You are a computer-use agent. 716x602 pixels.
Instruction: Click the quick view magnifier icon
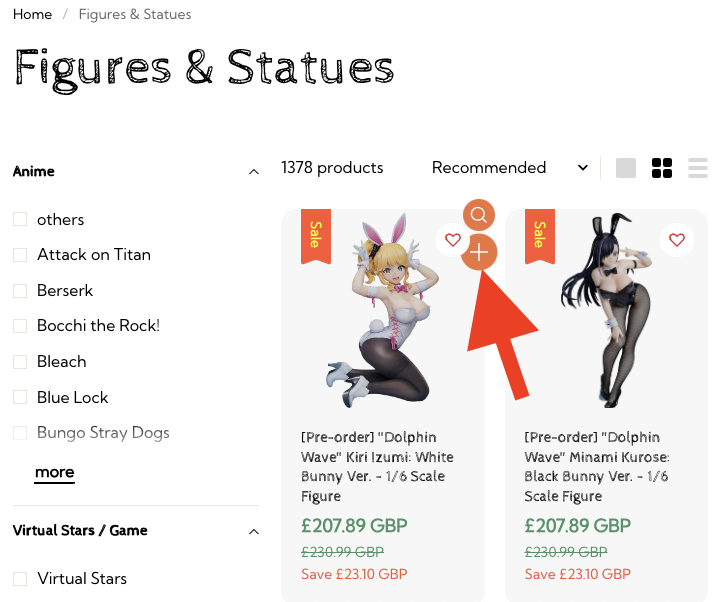pyautogui.click(x=479, y=214)
